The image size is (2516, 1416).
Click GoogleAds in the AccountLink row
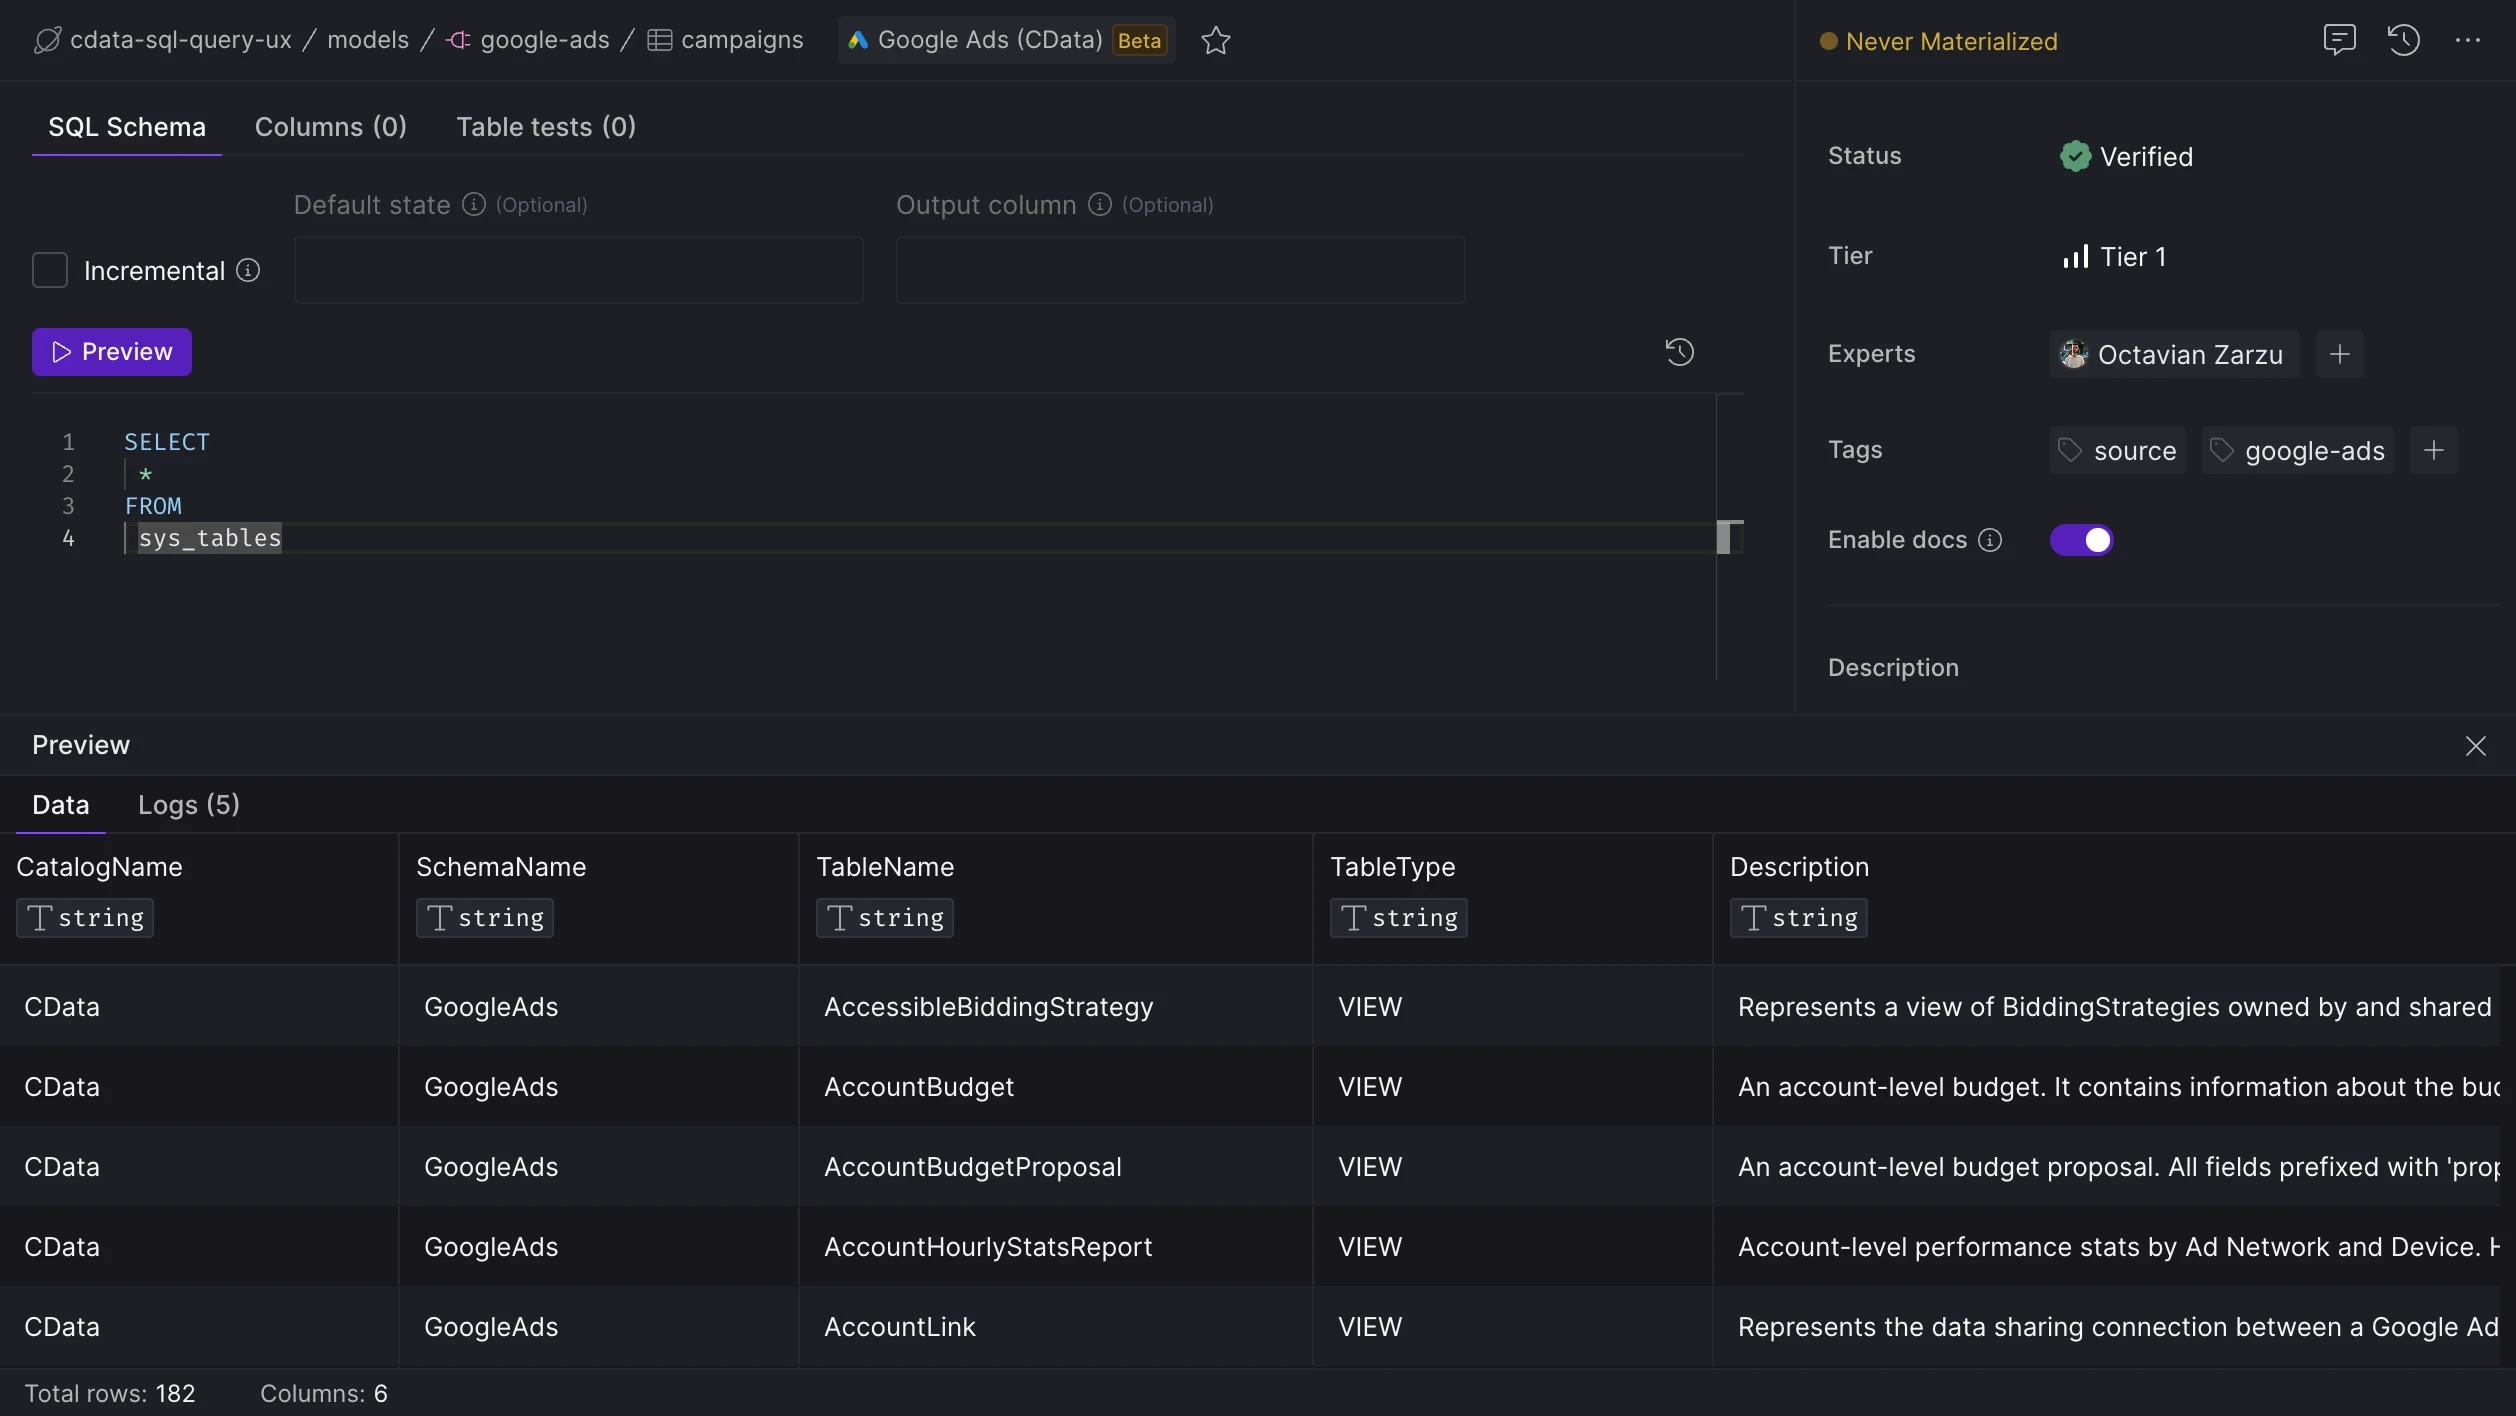(x=491, y=1327)
